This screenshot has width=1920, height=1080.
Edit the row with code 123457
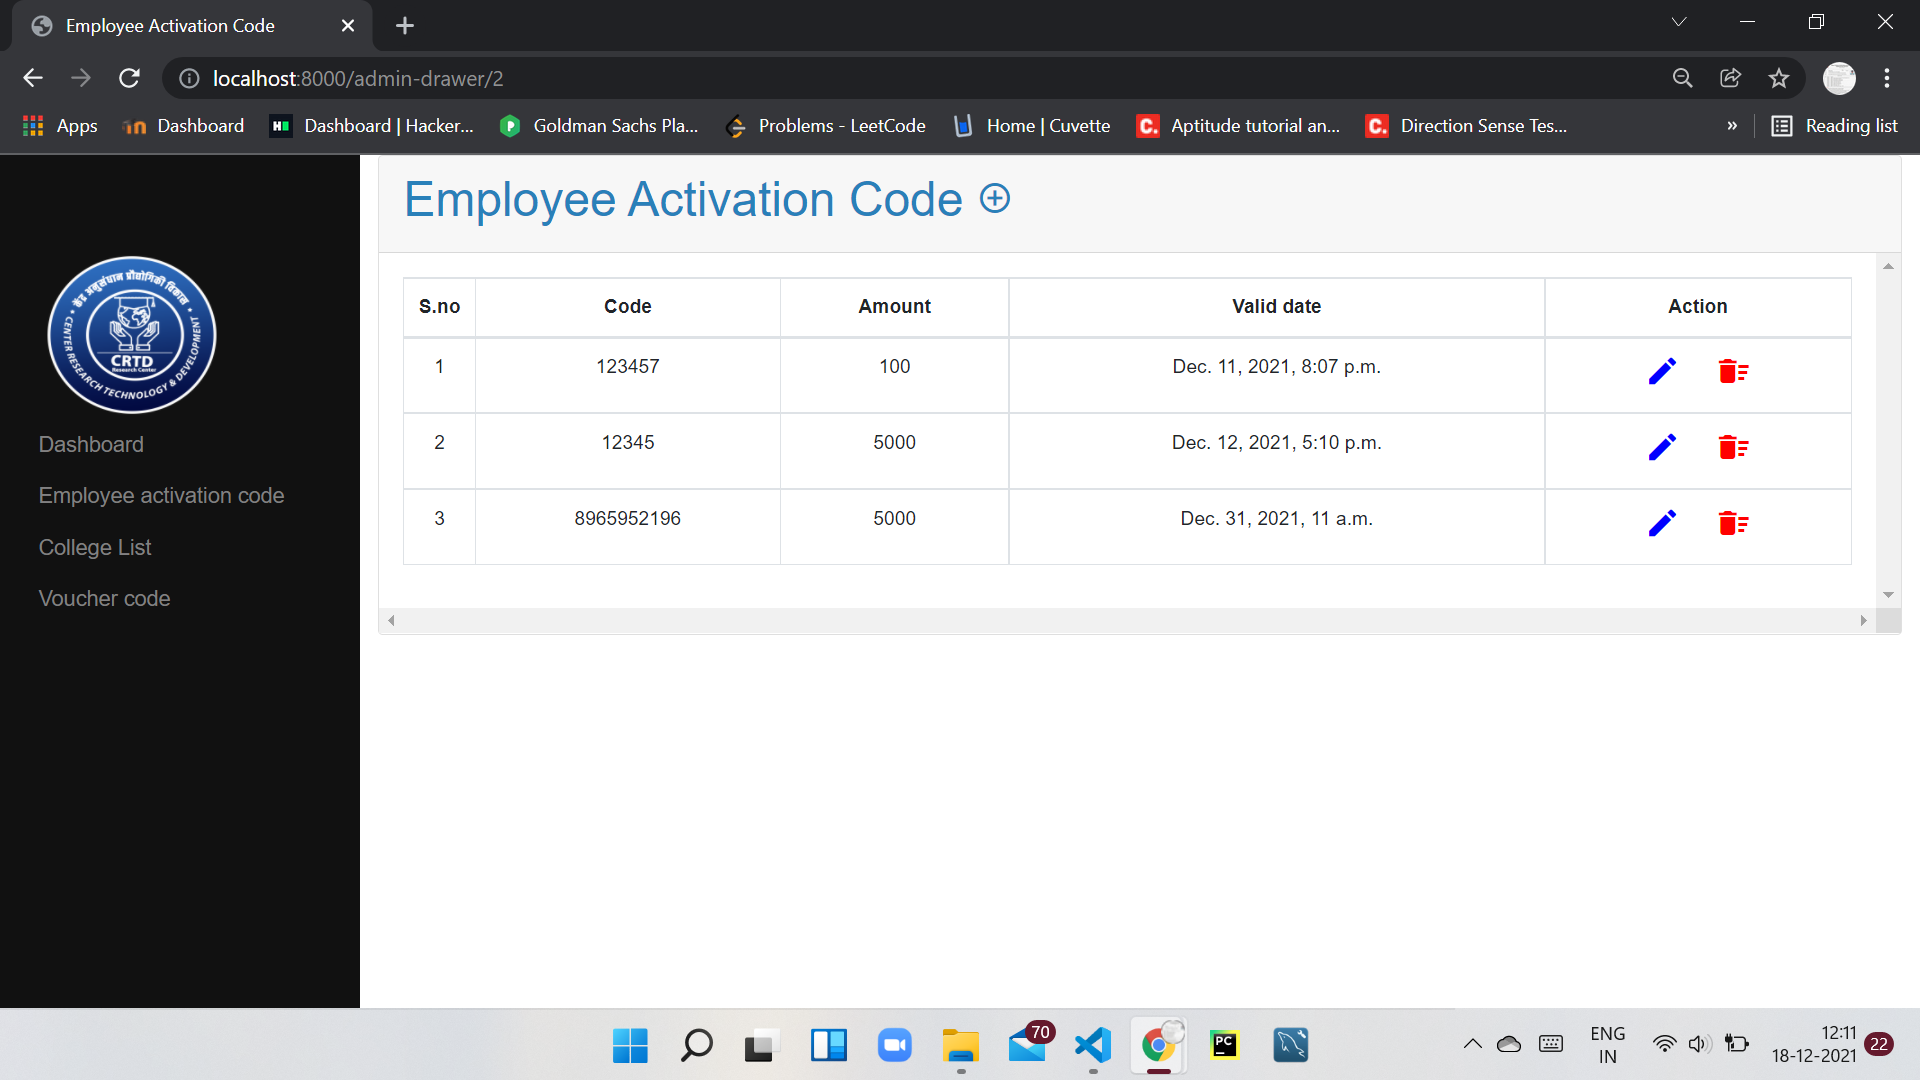point(1661,371)
